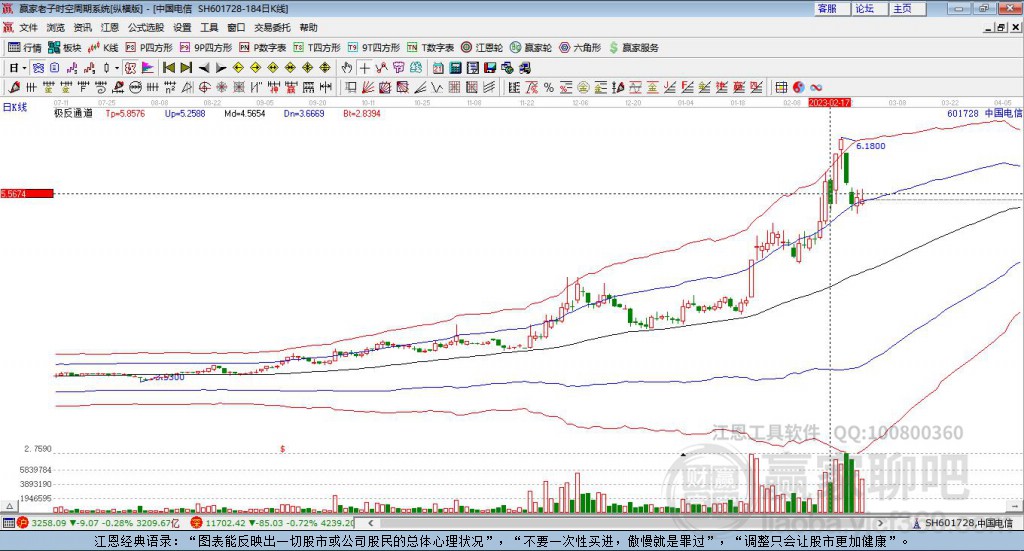Open the 赢家轮 wheel tool
Screen dimensions: 1024x551
[x=531, y=48]
